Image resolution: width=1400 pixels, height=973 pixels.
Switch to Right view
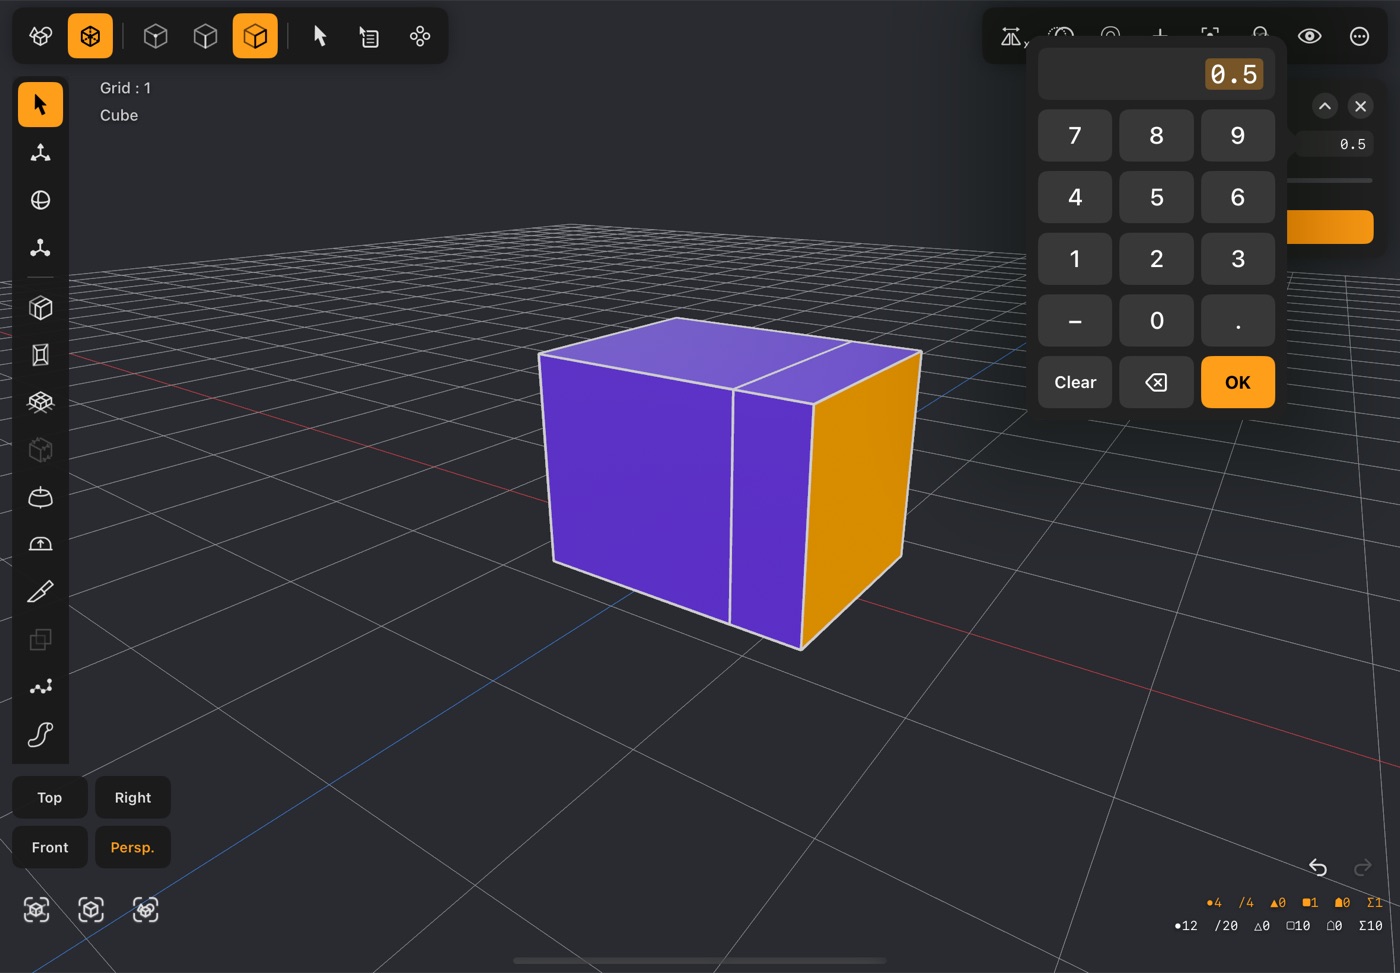(x=132, y=797)
